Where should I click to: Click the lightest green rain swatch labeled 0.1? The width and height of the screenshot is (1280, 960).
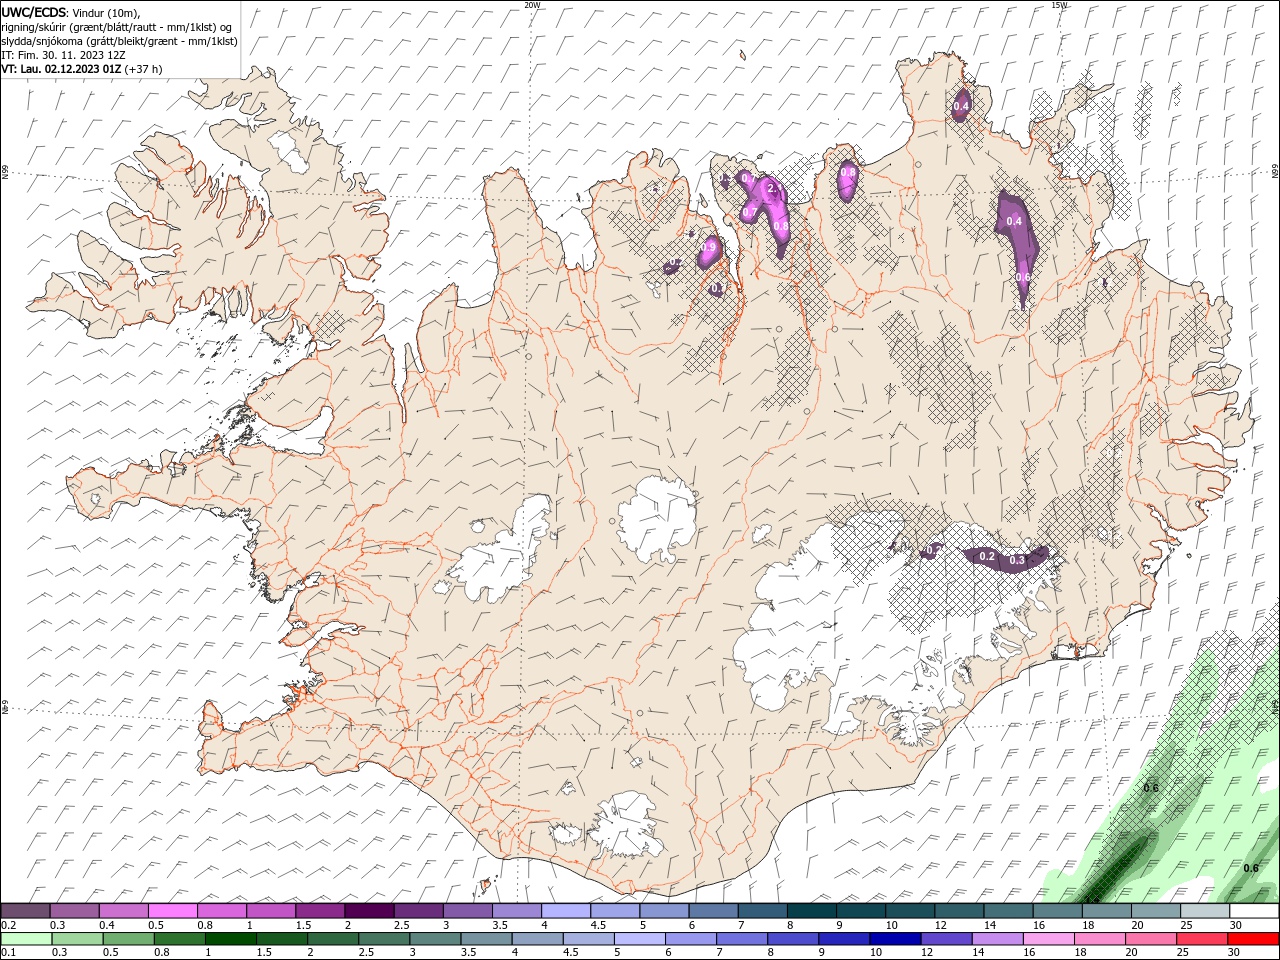click(x=27, y=939)
